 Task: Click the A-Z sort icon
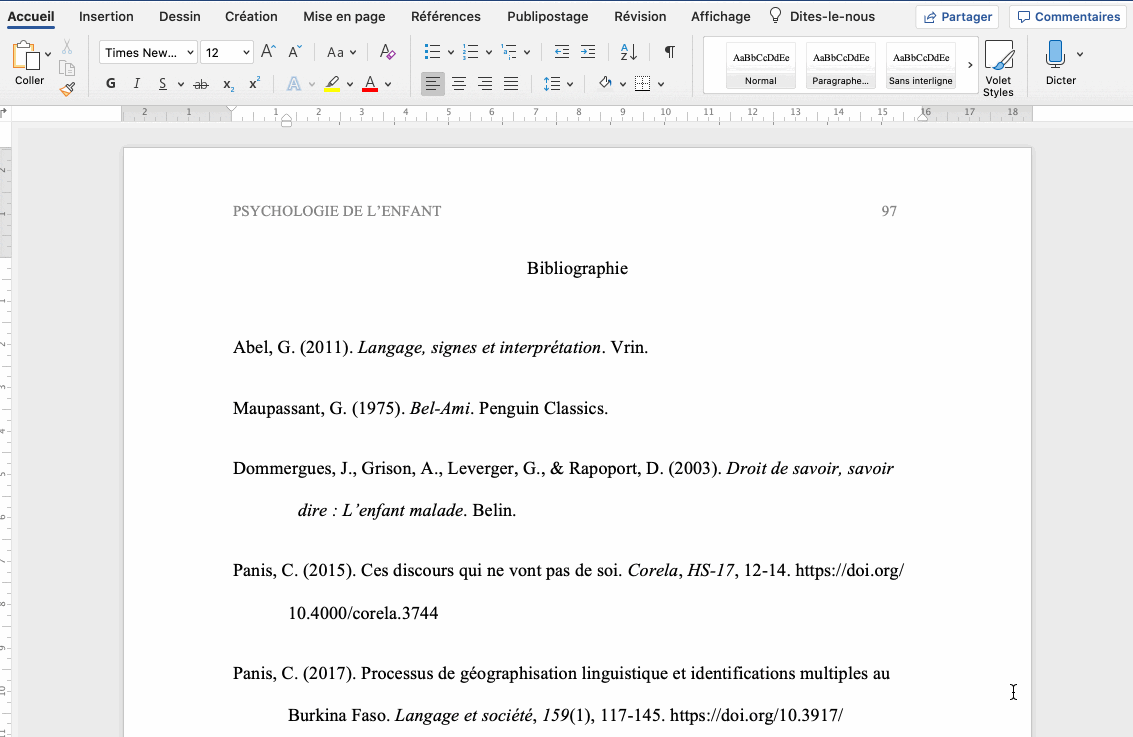coord(629,52)
